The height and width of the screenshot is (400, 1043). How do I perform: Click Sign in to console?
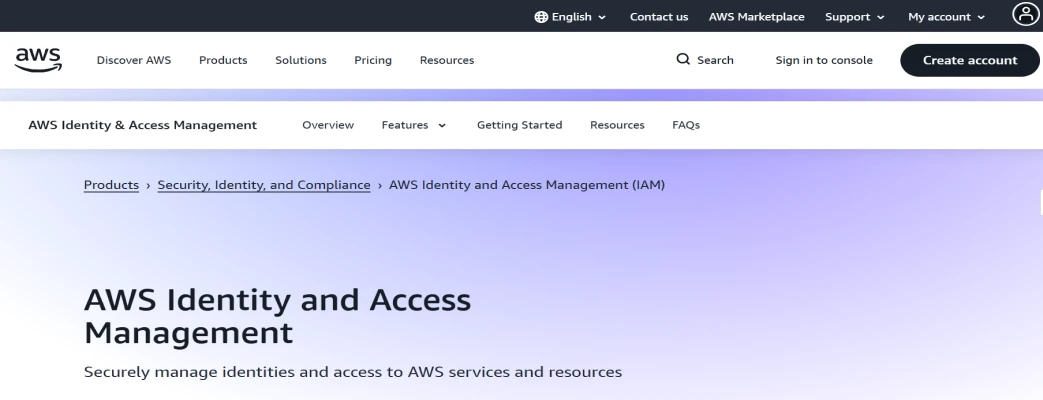(x=823, y=60)
